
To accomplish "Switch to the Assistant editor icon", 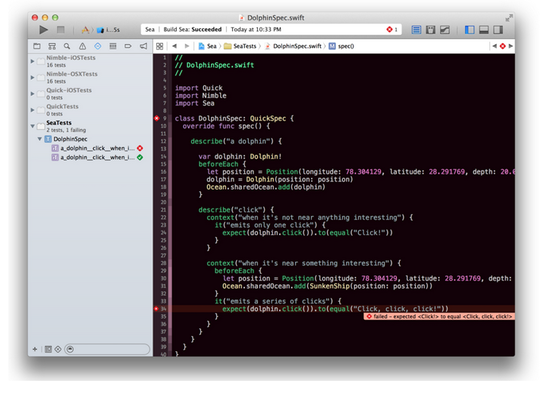I will click(430, 30).
